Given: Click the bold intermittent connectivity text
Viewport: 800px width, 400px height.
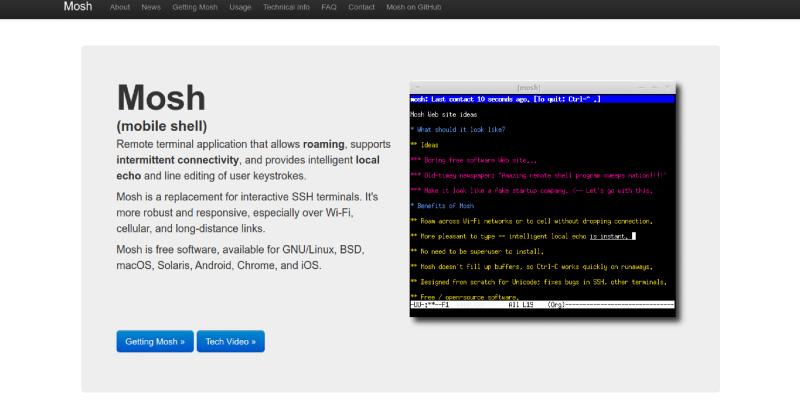Looking at the screenshot, I should (x=178, y=159).
